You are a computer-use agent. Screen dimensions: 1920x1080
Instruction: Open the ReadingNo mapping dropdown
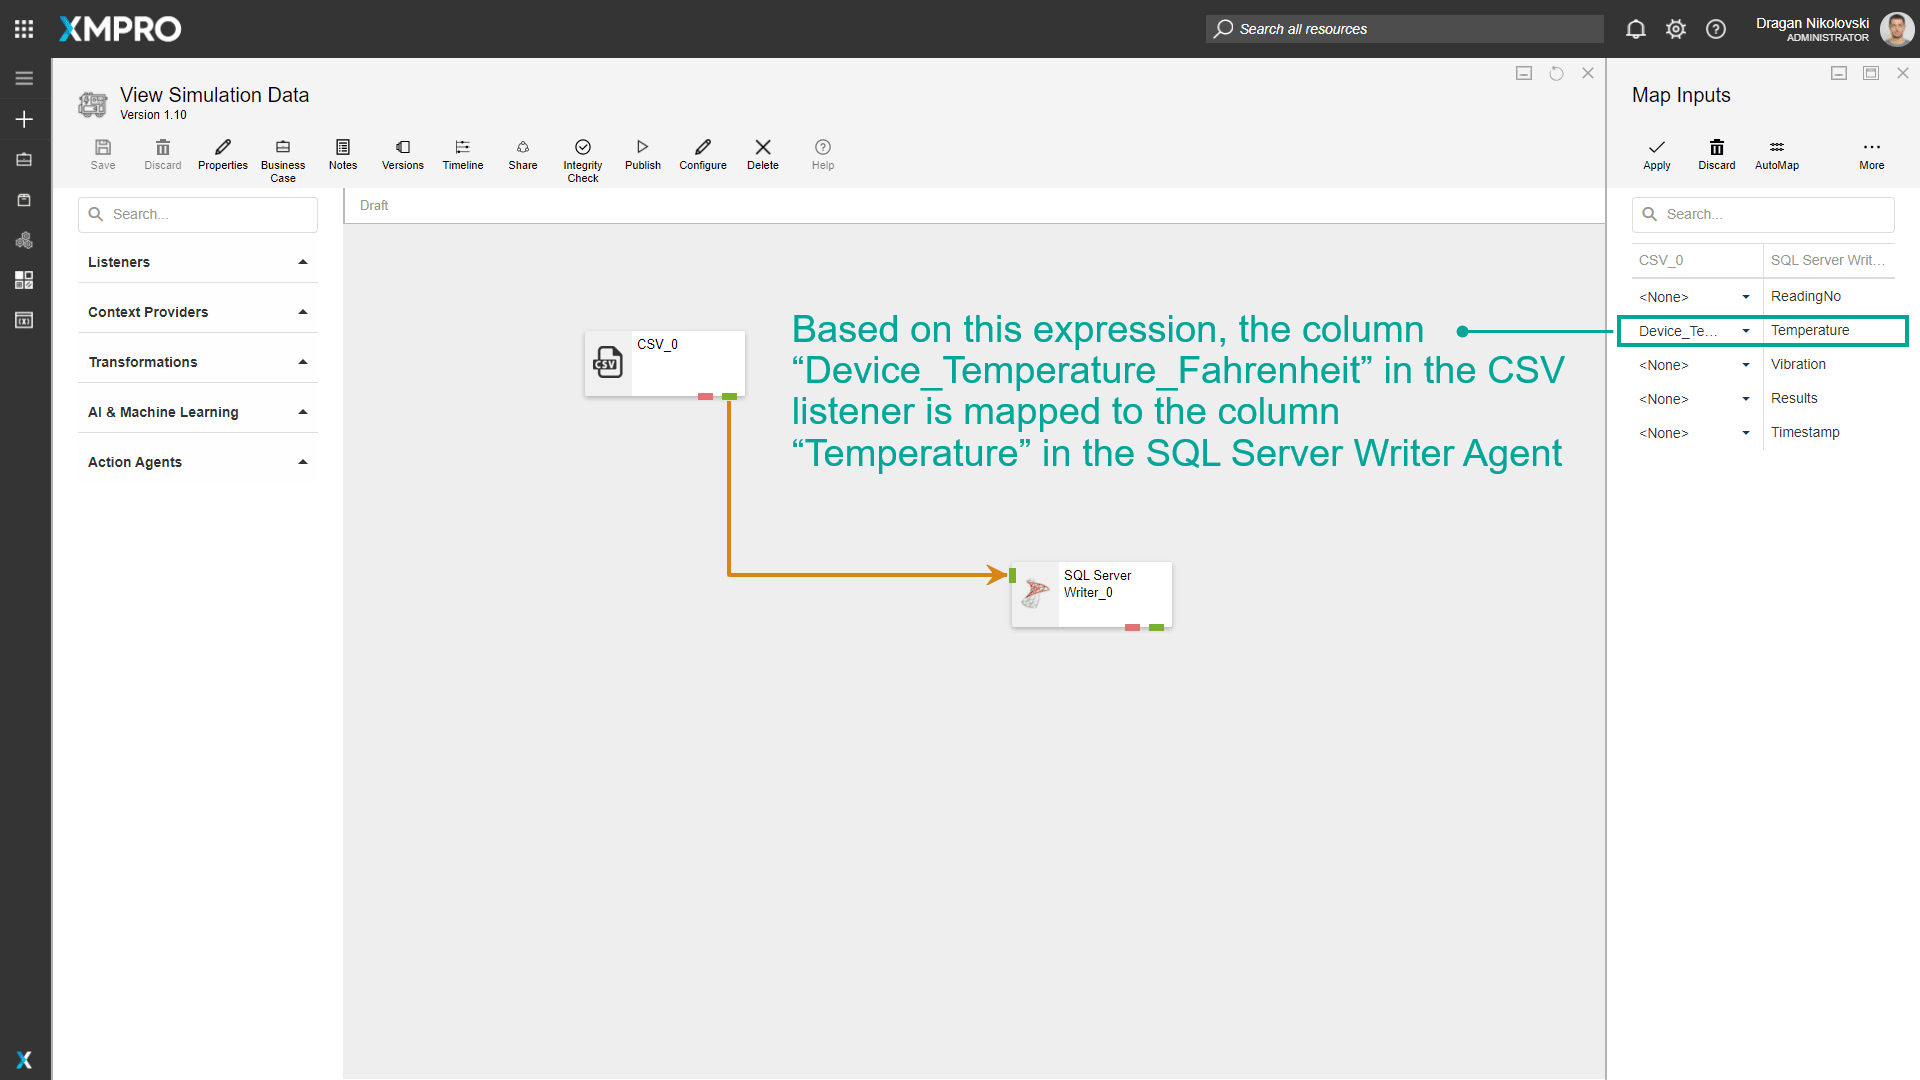click(x=1745, y=297)
